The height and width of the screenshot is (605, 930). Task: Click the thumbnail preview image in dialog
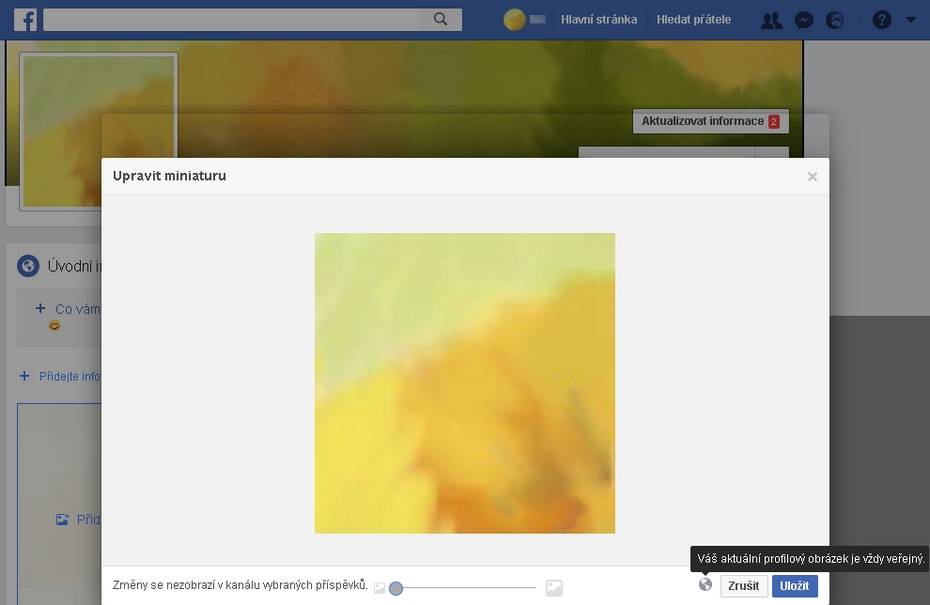point(464,383)
